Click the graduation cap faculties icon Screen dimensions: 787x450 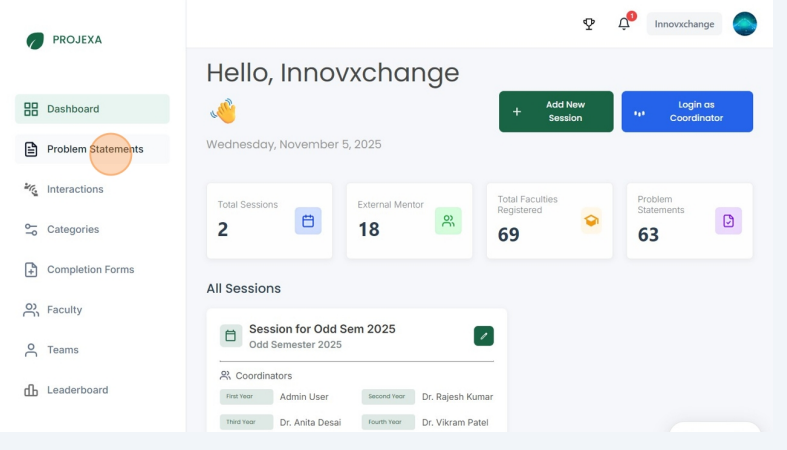591,221
